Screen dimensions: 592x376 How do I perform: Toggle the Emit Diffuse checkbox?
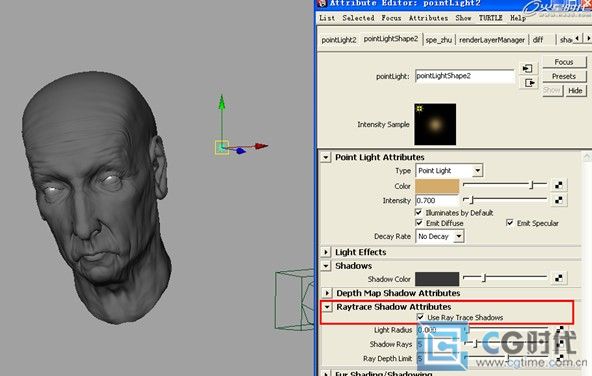coord(419,222)
